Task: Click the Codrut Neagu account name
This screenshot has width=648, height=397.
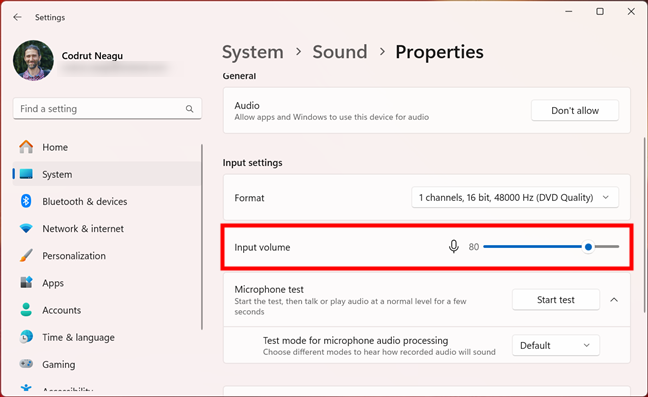Action: [92, 56]
